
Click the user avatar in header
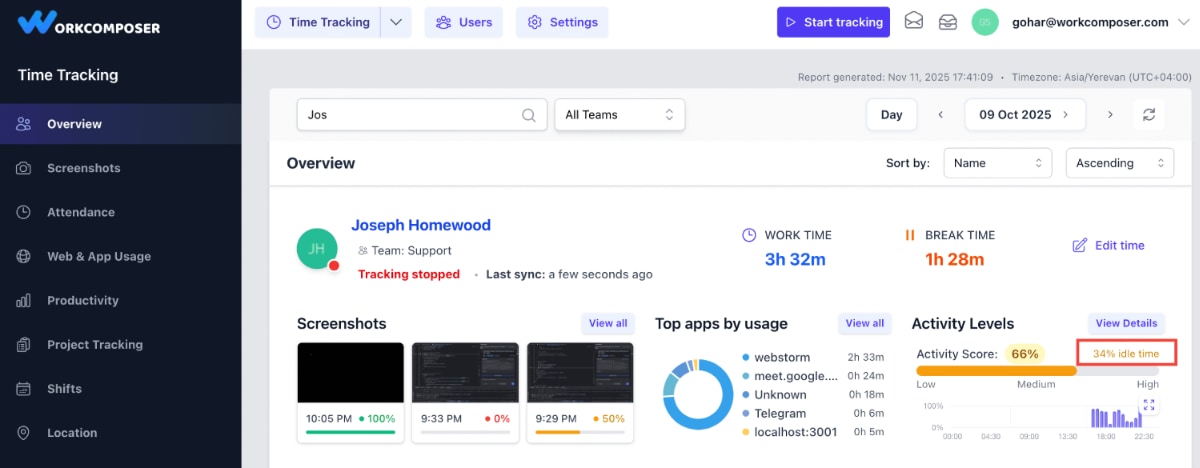coord(984,22)
